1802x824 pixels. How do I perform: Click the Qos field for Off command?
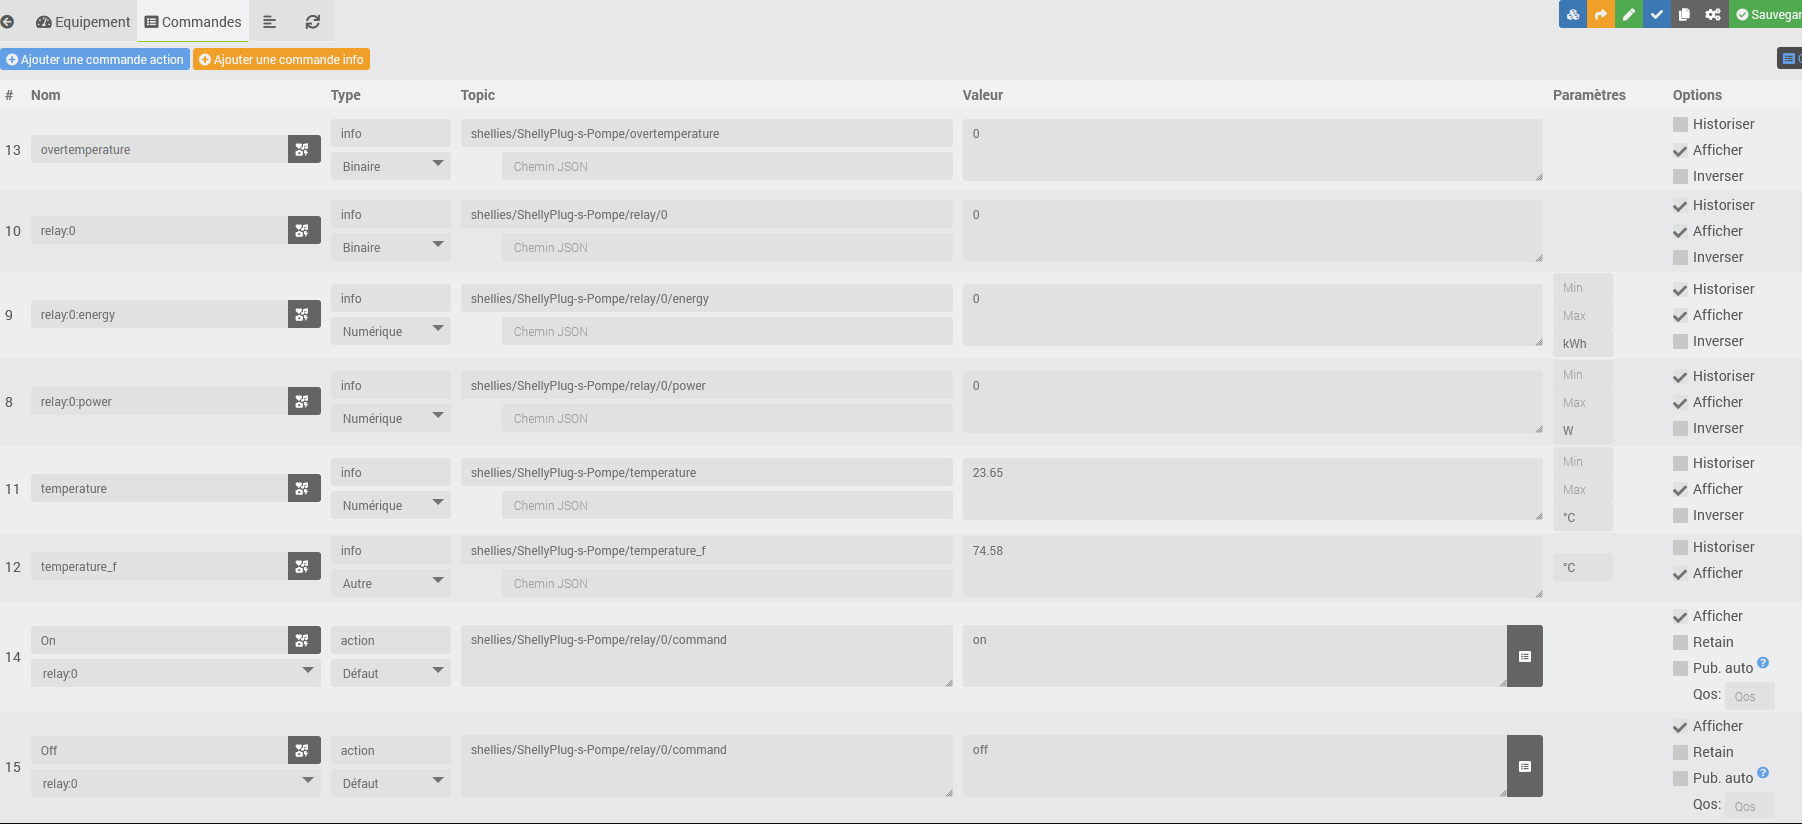1749,806
